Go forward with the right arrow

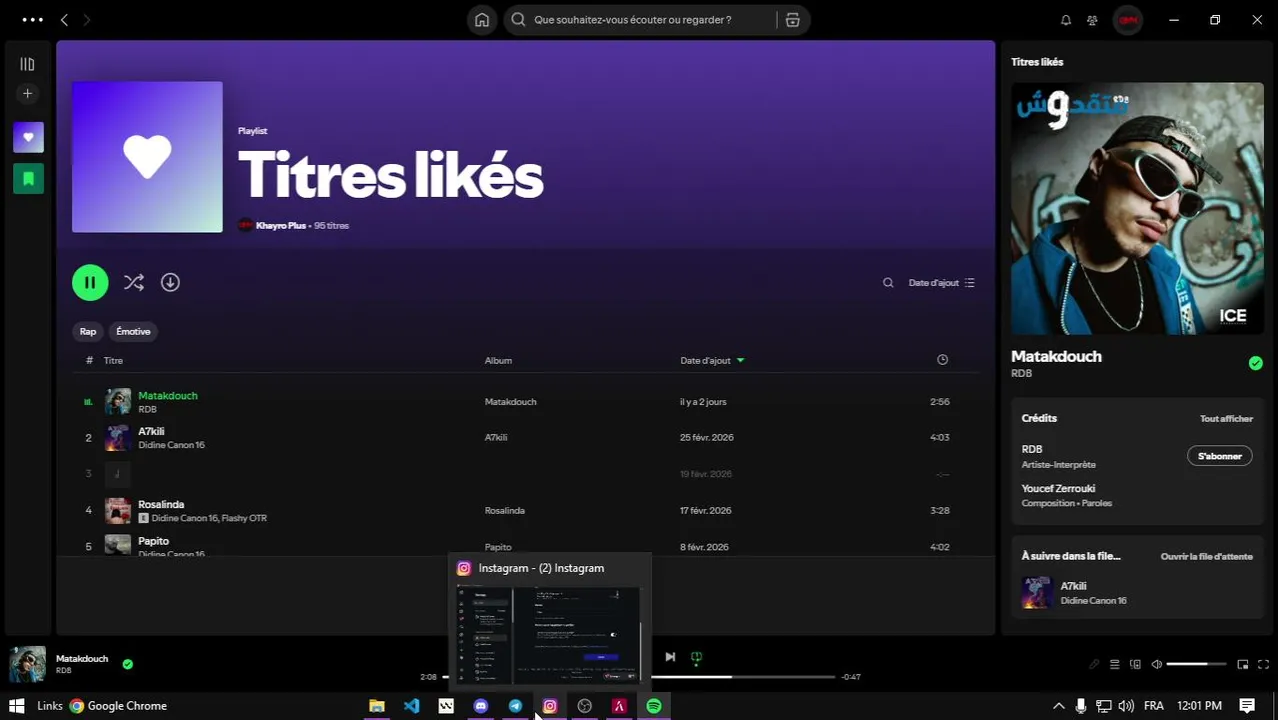click(86, 20)
